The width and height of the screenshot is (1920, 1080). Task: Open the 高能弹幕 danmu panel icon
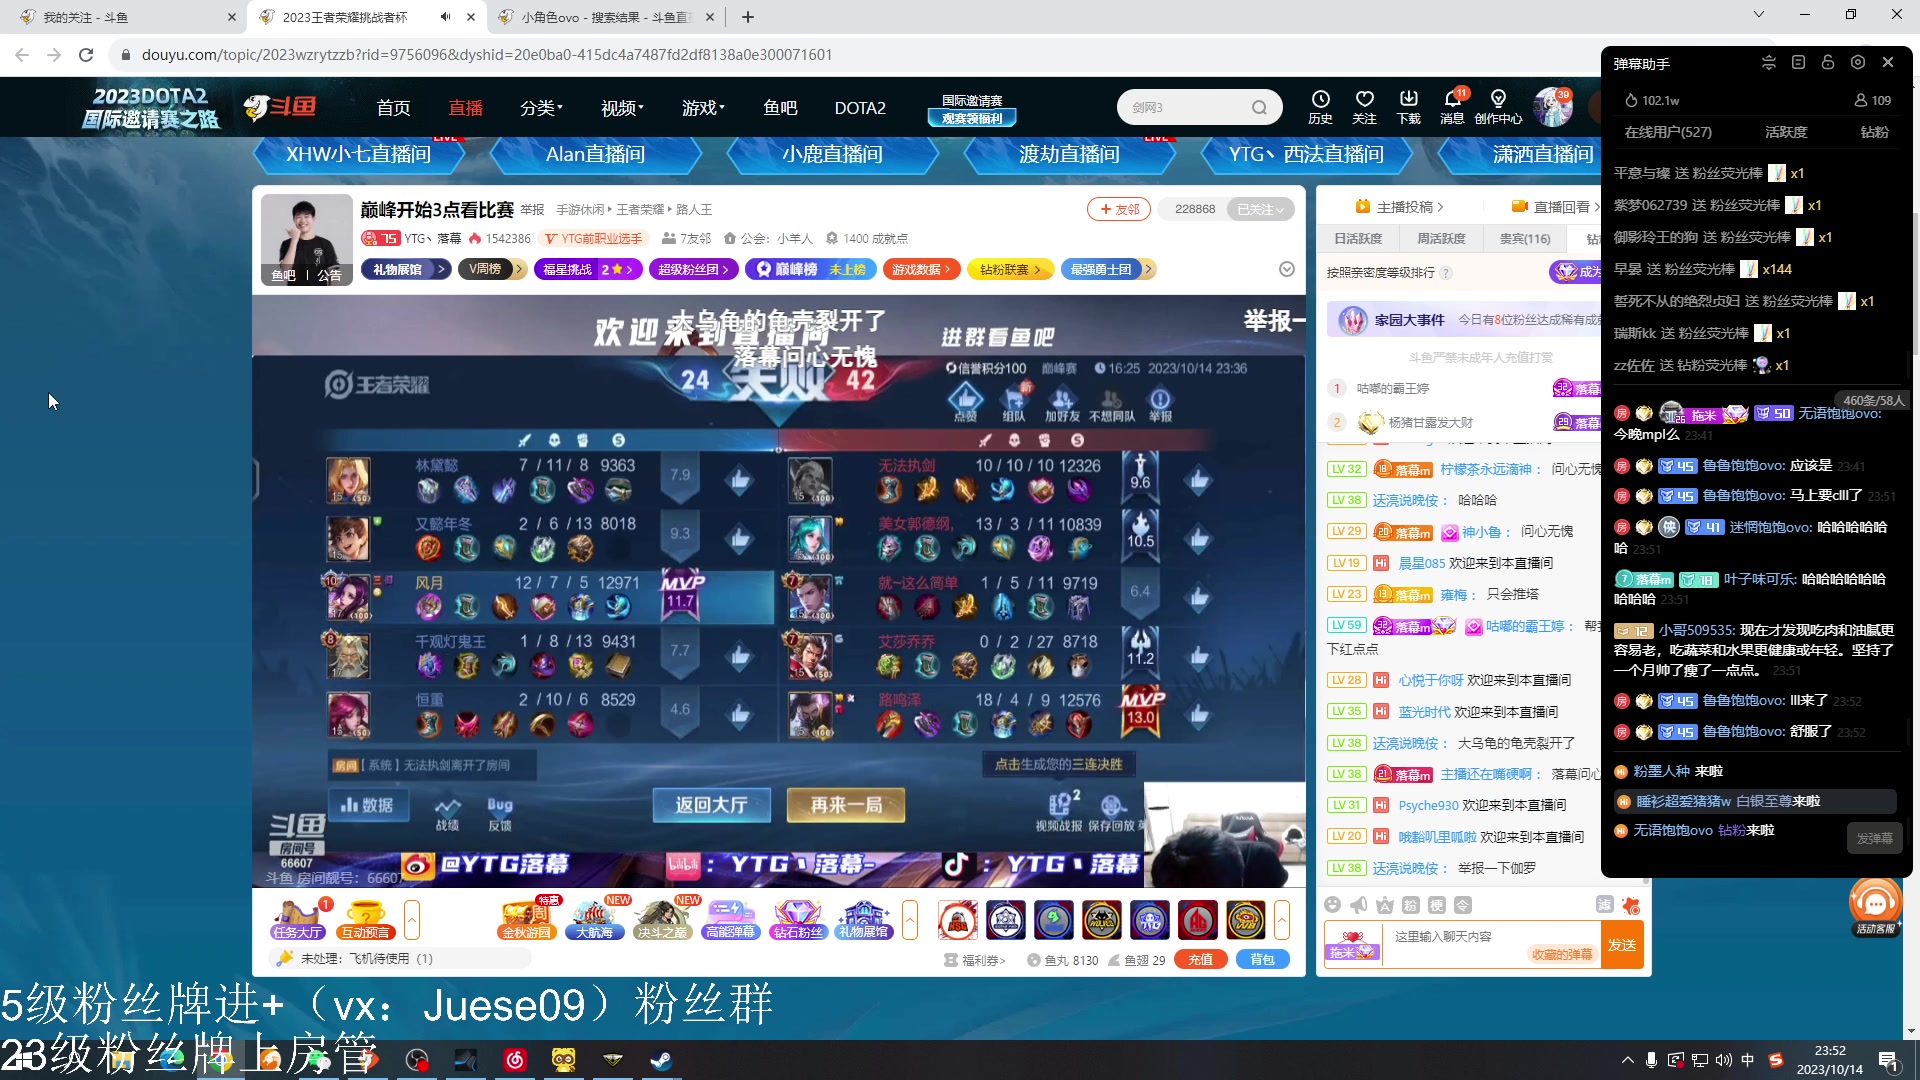[x=730, y=918]
